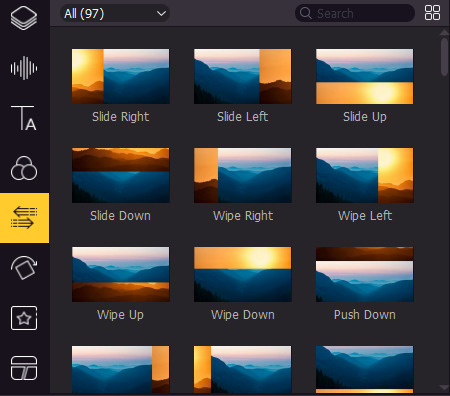Open the Text titles panel
450x396 pixels.
(x=24, y=118)
